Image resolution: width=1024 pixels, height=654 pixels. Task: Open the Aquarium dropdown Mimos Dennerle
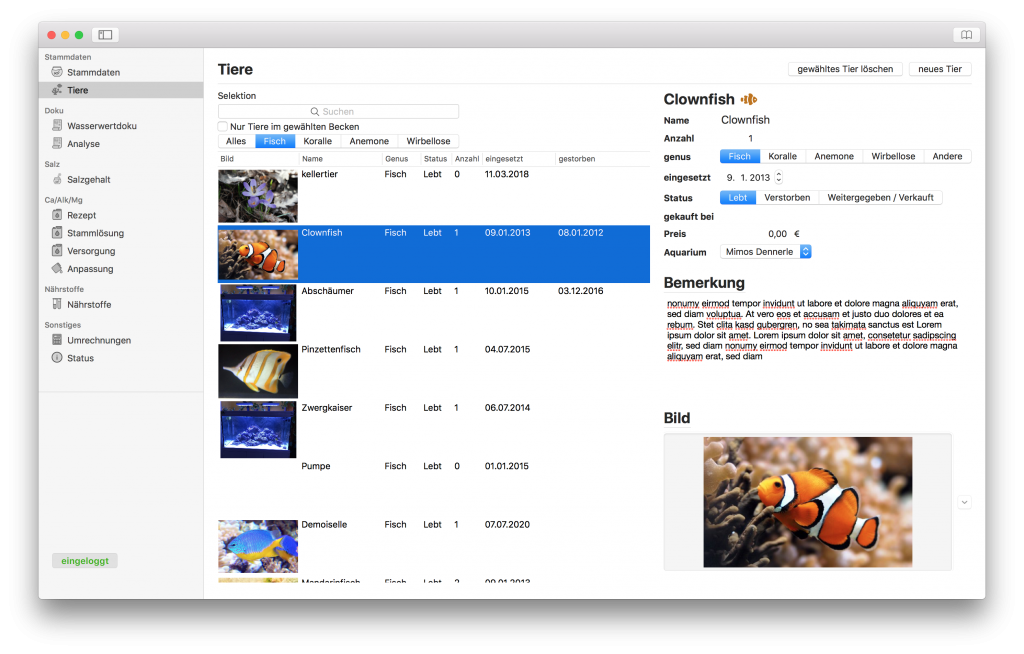click(765, 252)
